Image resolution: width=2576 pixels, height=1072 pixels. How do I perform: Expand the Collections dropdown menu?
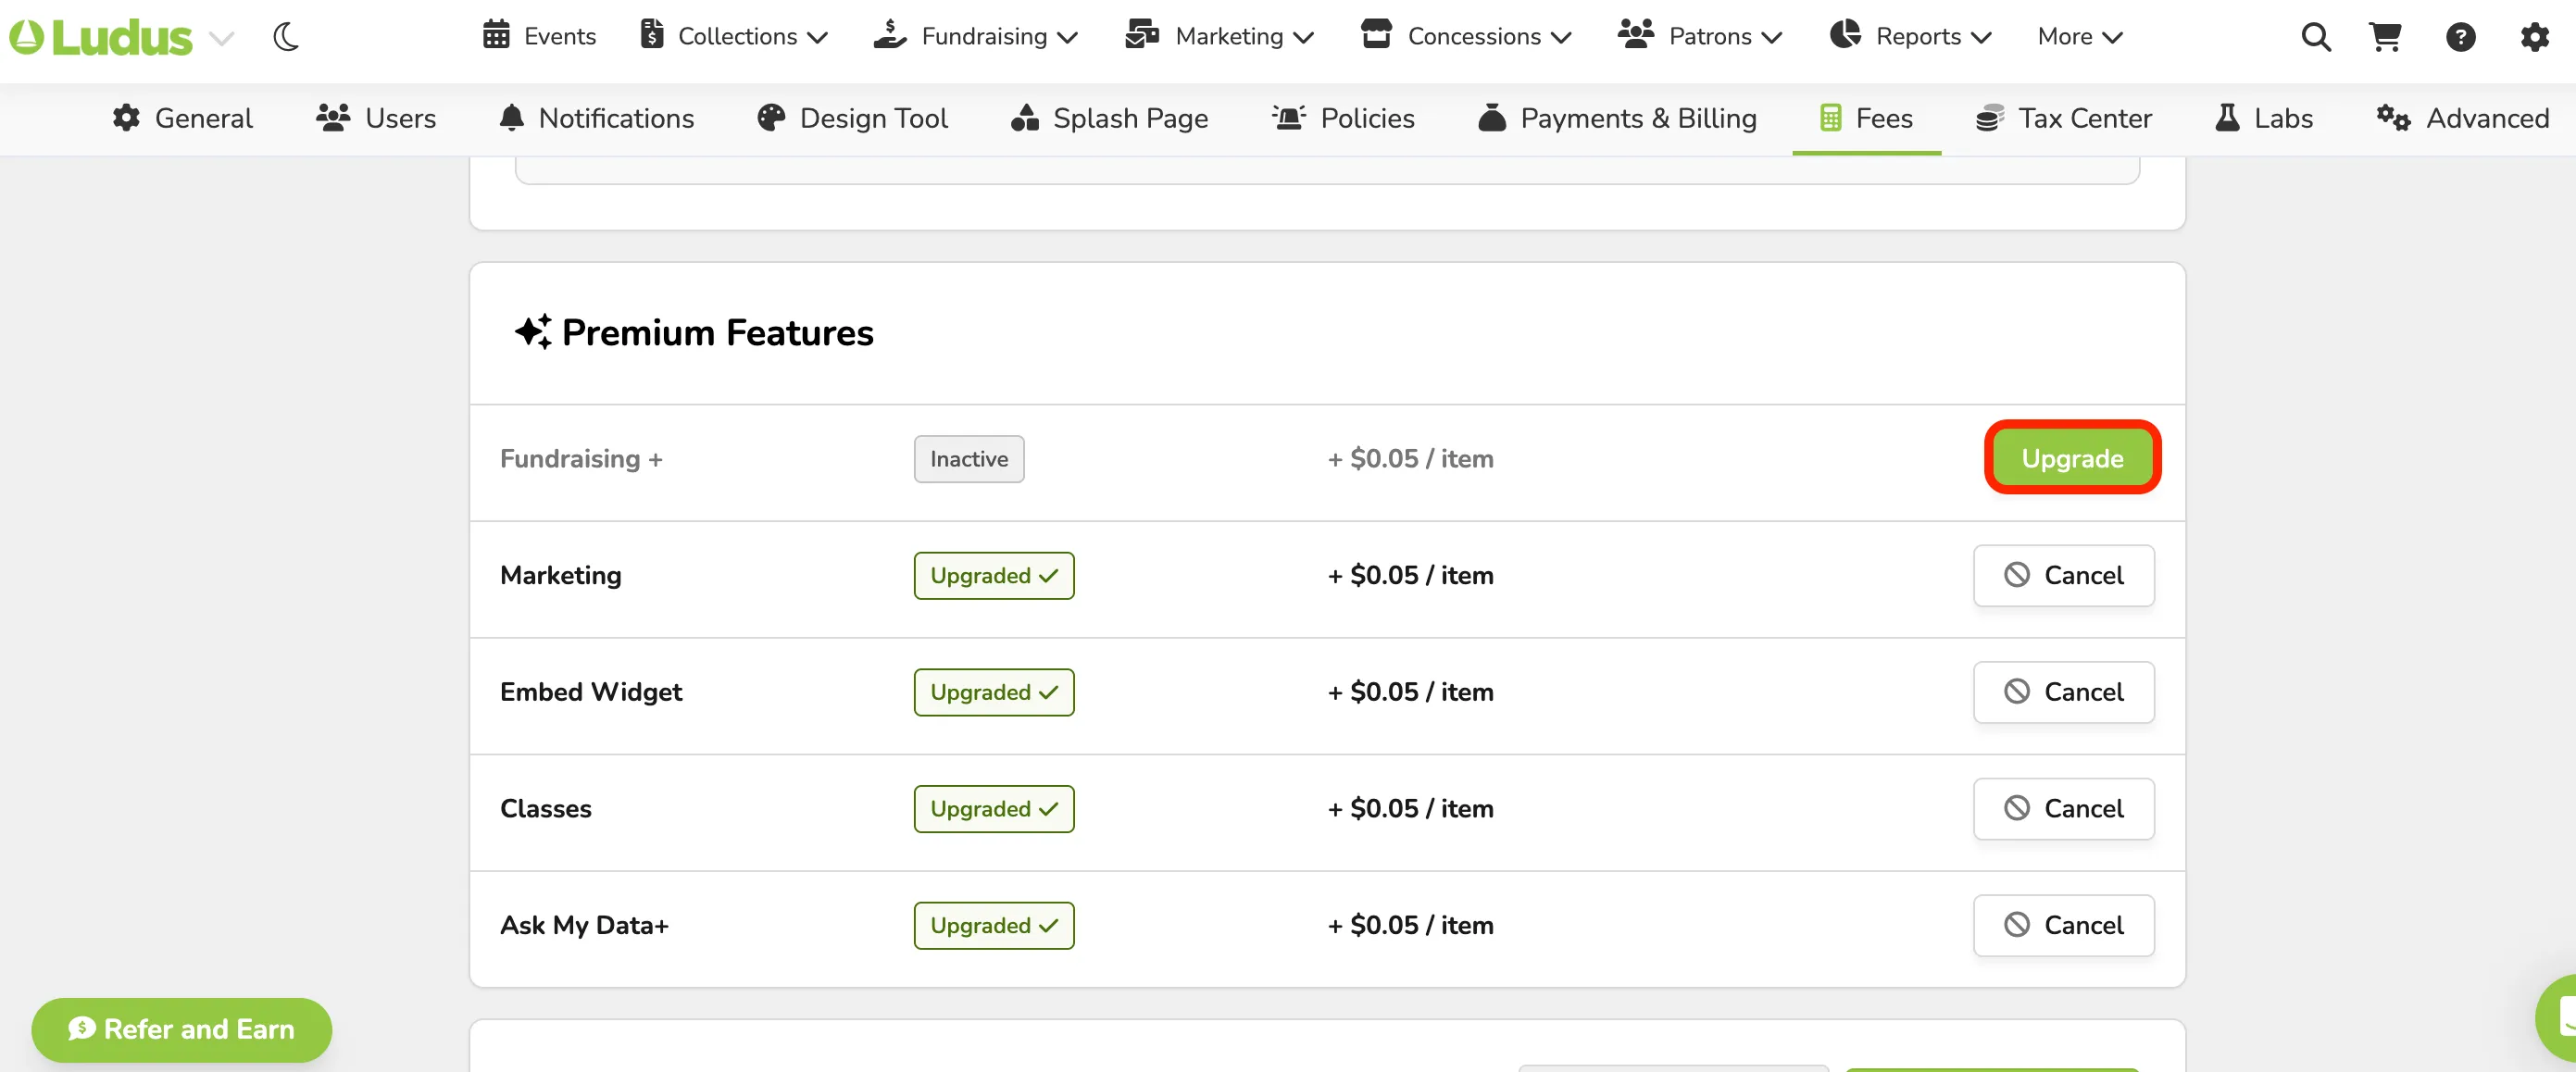734,36
